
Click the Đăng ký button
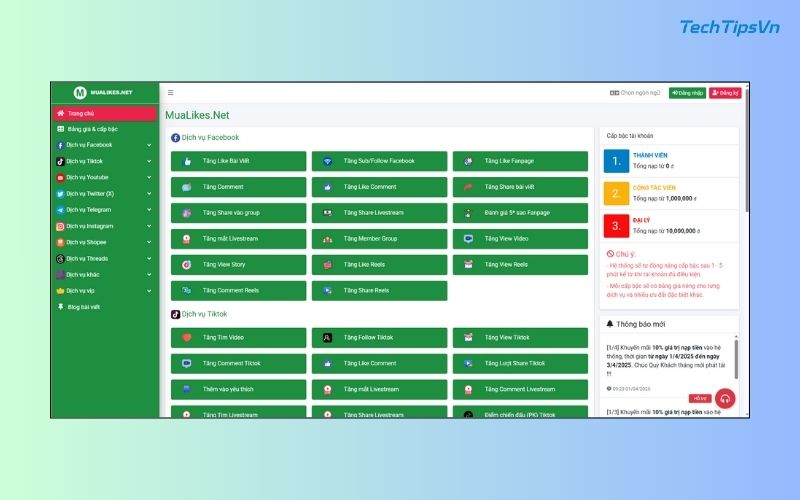(x=725, y=93)
